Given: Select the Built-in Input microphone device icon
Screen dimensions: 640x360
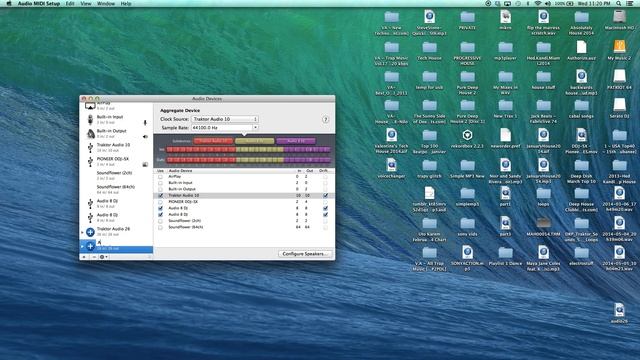Looking at the screenshot, I should click(x=90, y=120).
